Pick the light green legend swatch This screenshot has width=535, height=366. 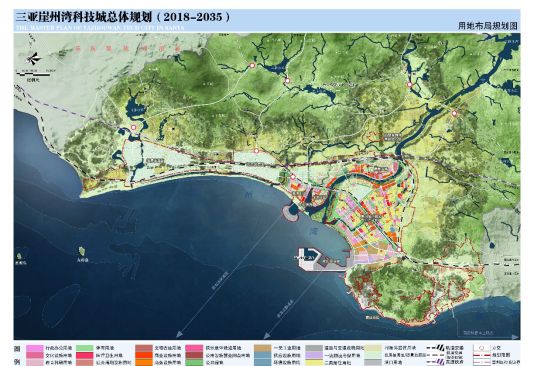[x=85, y=348]
